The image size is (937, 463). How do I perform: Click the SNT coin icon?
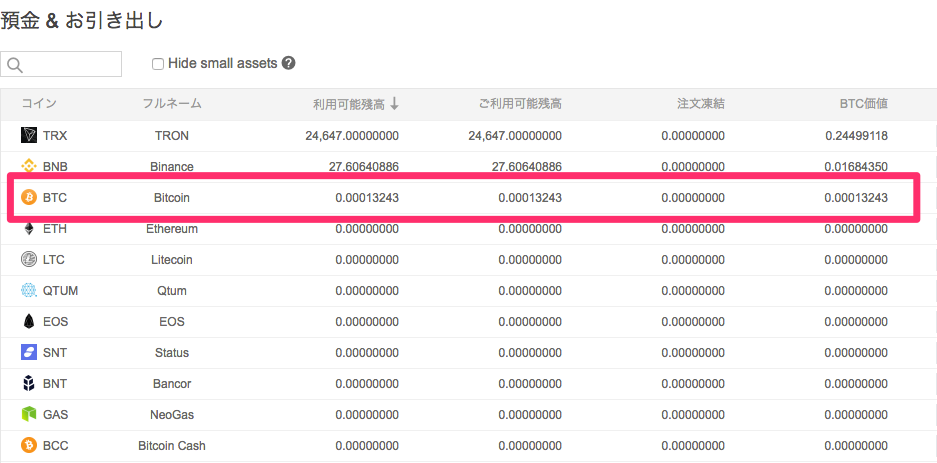(x=29, y=352)
